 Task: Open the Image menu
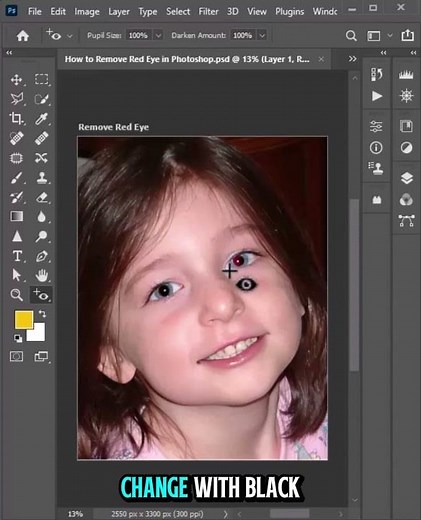click(x=87, y=11)
